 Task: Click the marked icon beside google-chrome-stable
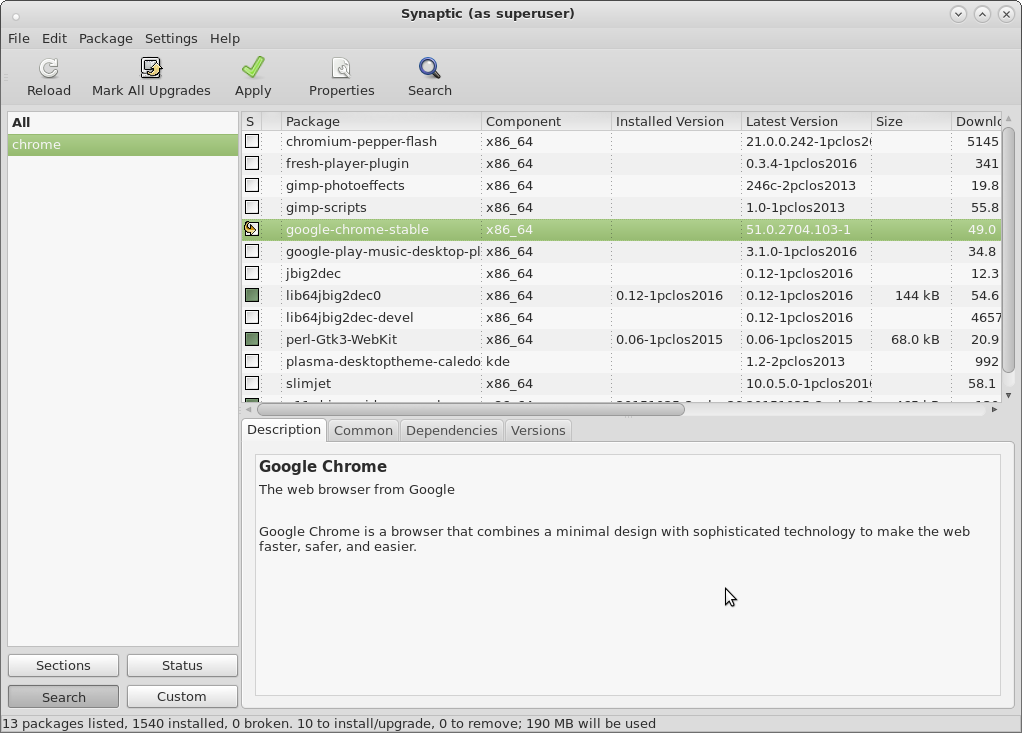(254, 229)
